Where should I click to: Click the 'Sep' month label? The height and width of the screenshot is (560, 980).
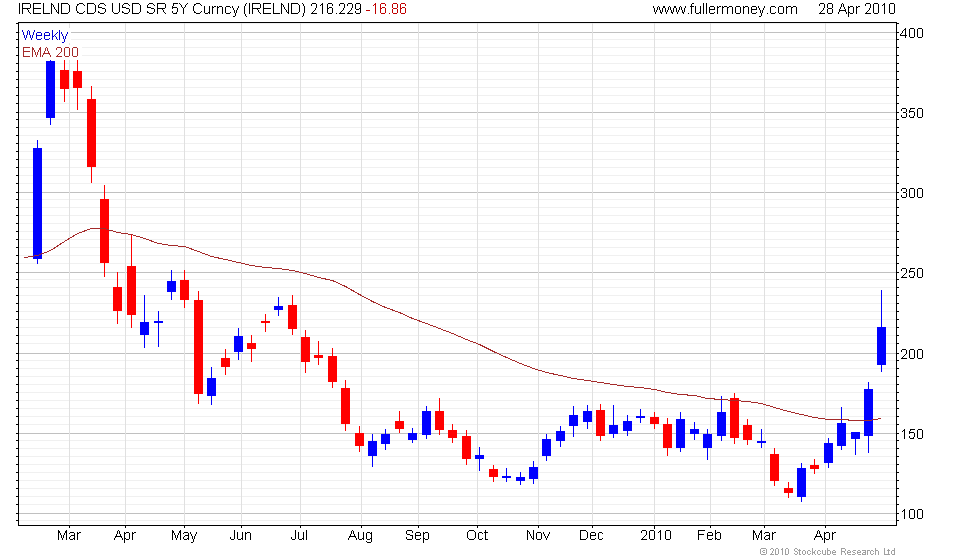click(x=417, y=536)
